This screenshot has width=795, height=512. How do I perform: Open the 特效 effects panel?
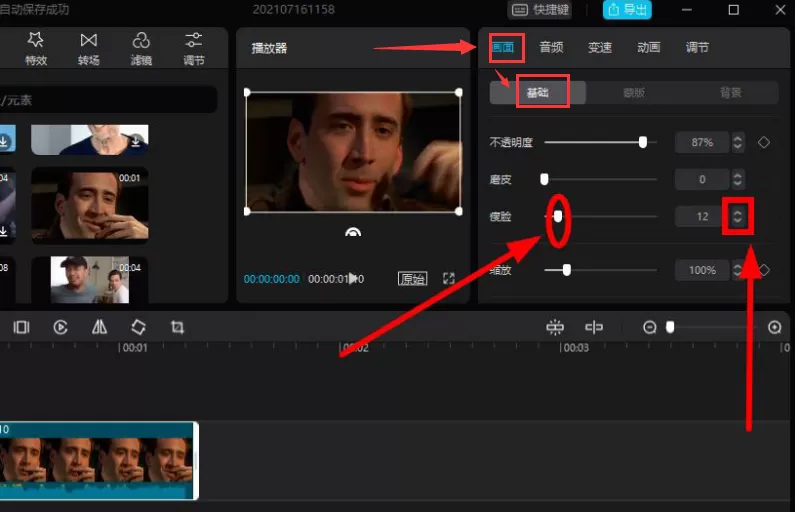point(36,49)
